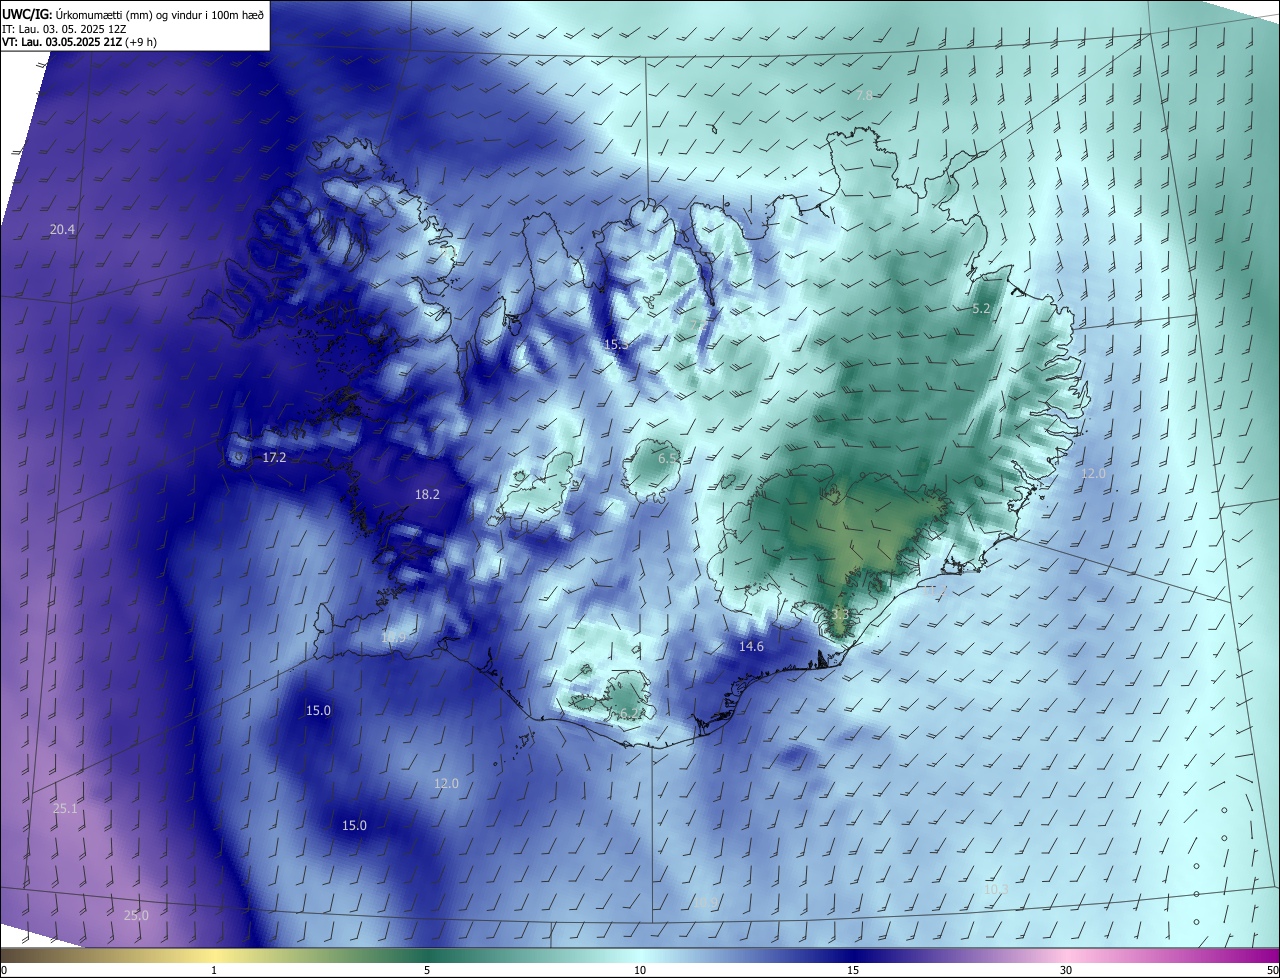This screenshot has height=978, width=1280.
Task: Click the 15.3 value label
Action: point(616,344)
